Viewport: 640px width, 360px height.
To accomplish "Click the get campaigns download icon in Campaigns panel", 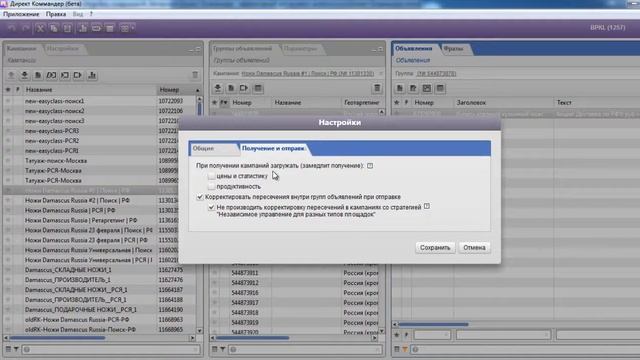I will click(24, 75).
